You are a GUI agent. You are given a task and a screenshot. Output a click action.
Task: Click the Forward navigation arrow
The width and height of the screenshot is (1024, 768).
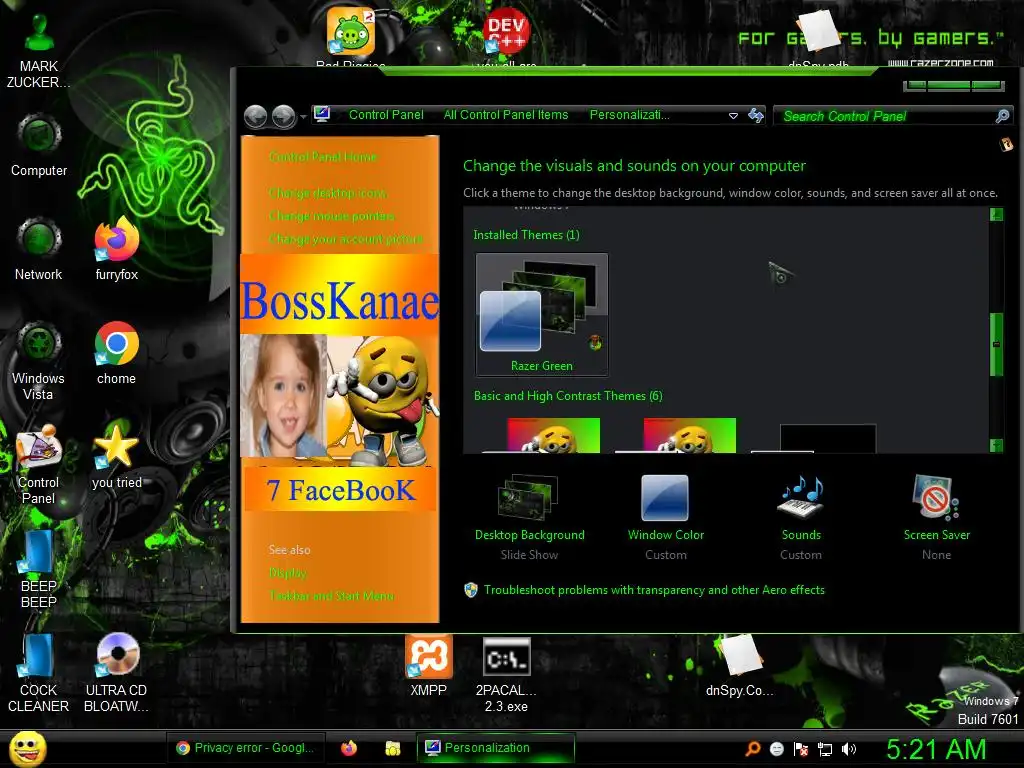point(283,117)
